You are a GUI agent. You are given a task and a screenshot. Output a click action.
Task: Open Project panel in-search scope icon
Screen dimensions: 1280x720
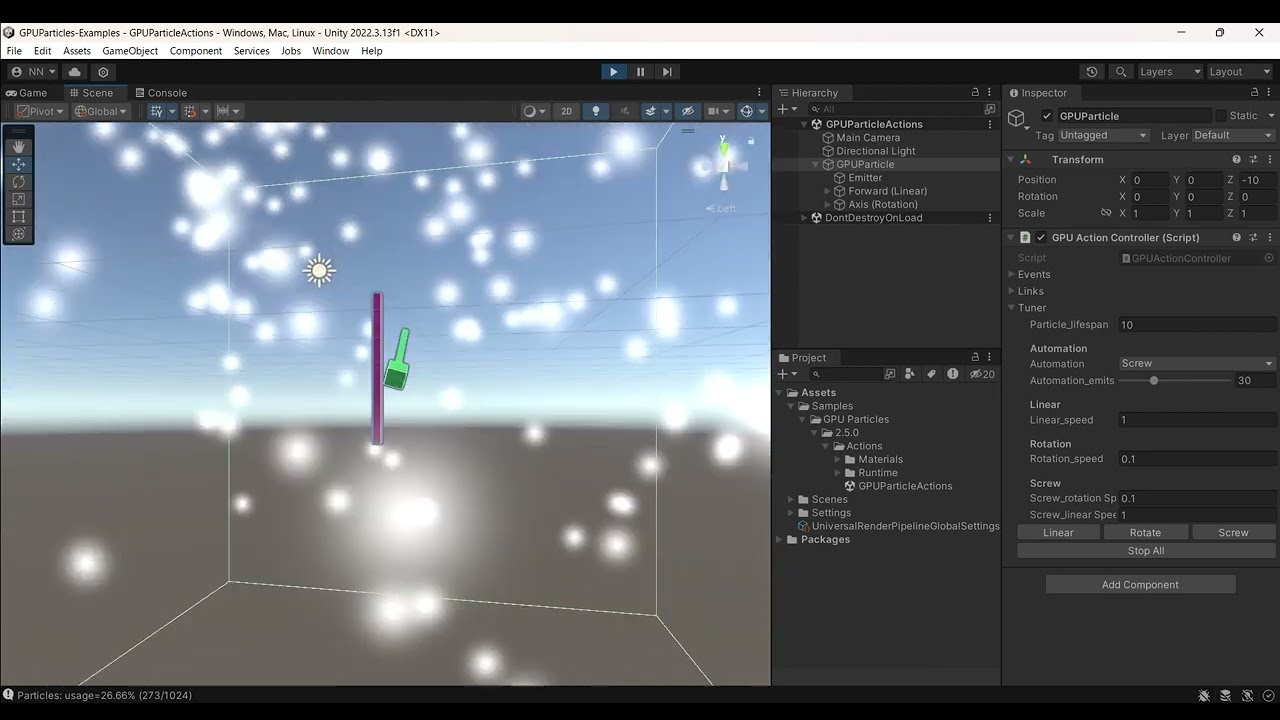tap(889, 374)
